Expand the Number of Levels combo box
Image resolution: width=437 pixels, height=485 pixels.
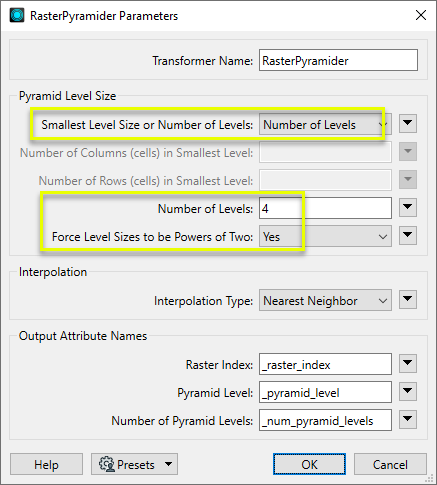click(x=325, y=124)
